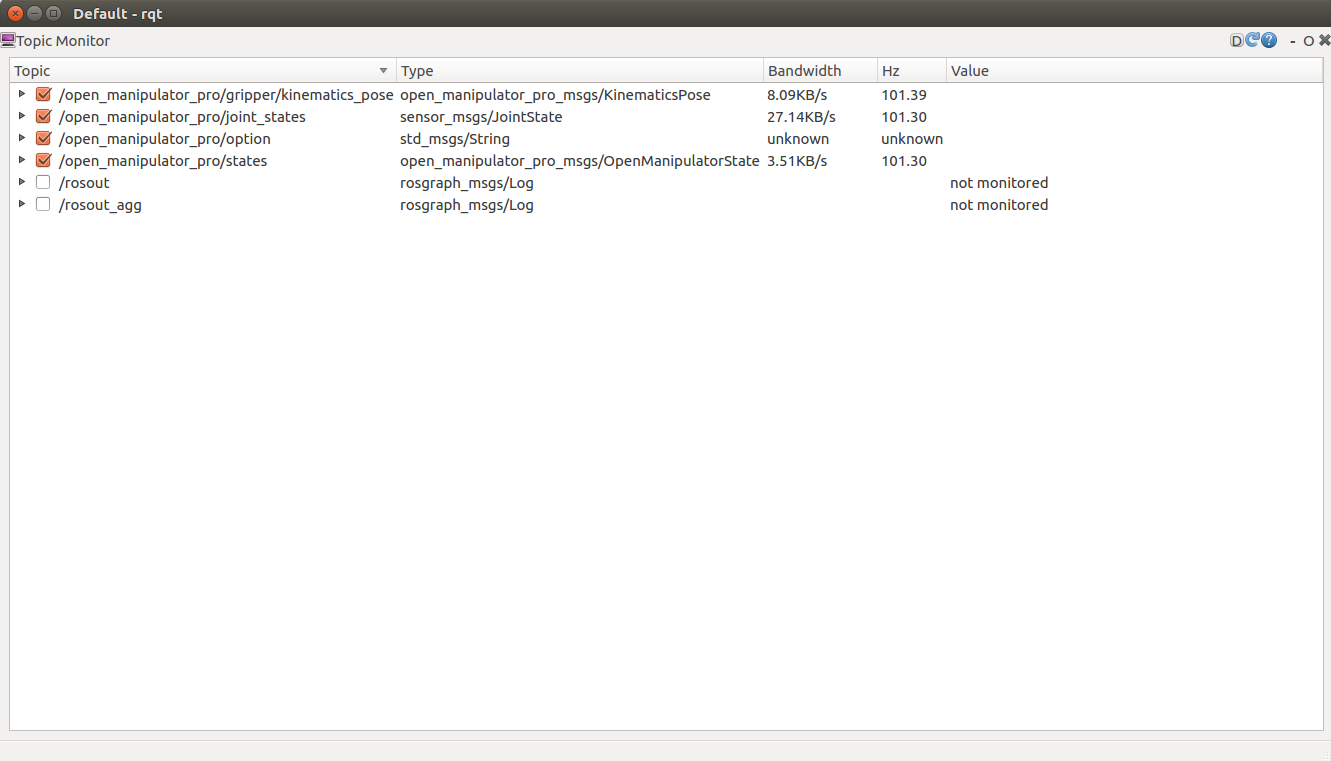Click the dash icon in plugin title bar

1293,42
